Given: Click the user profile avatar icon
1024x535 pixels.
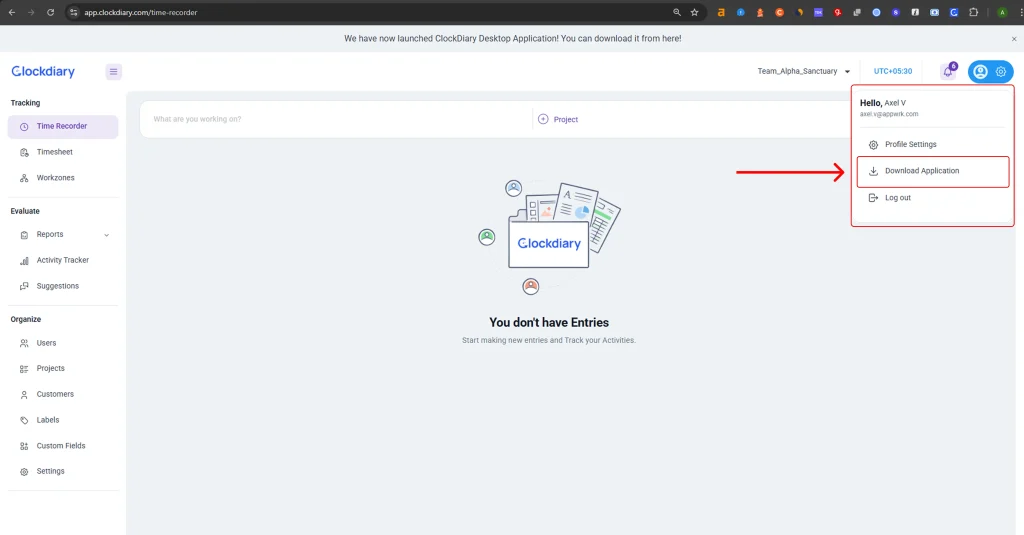Looking at the screenshot, I should click(x=980, y=72).
